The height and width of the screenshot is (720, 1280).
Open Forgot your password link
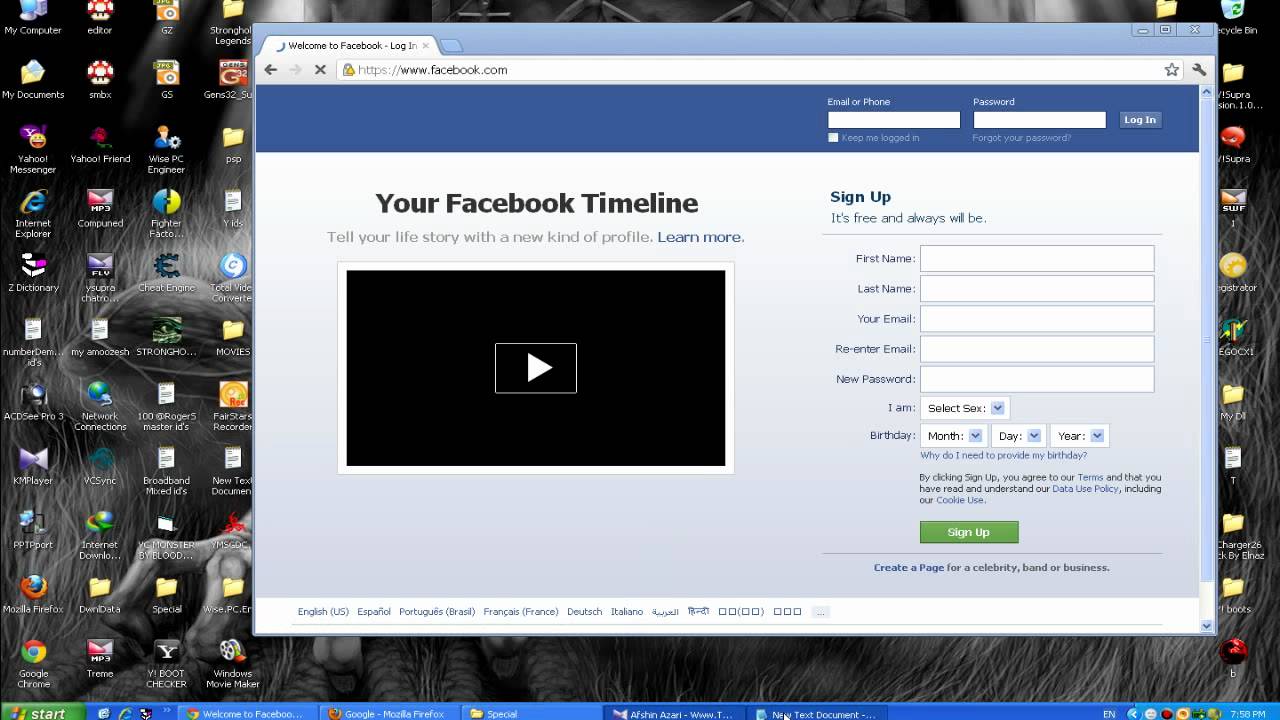pyautogui.click(x=1021, y=138)
